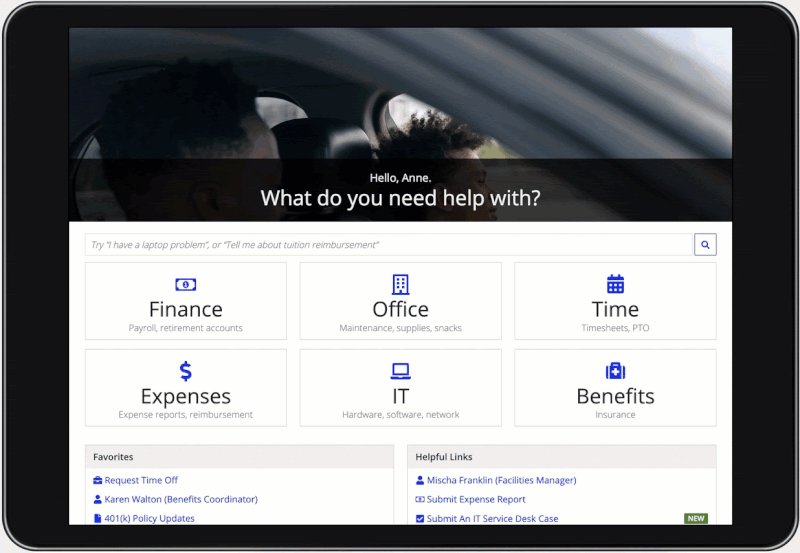Click 'What do you need help with?' heading
Viewport: 800px width, 553px height.
pos(401,198)
